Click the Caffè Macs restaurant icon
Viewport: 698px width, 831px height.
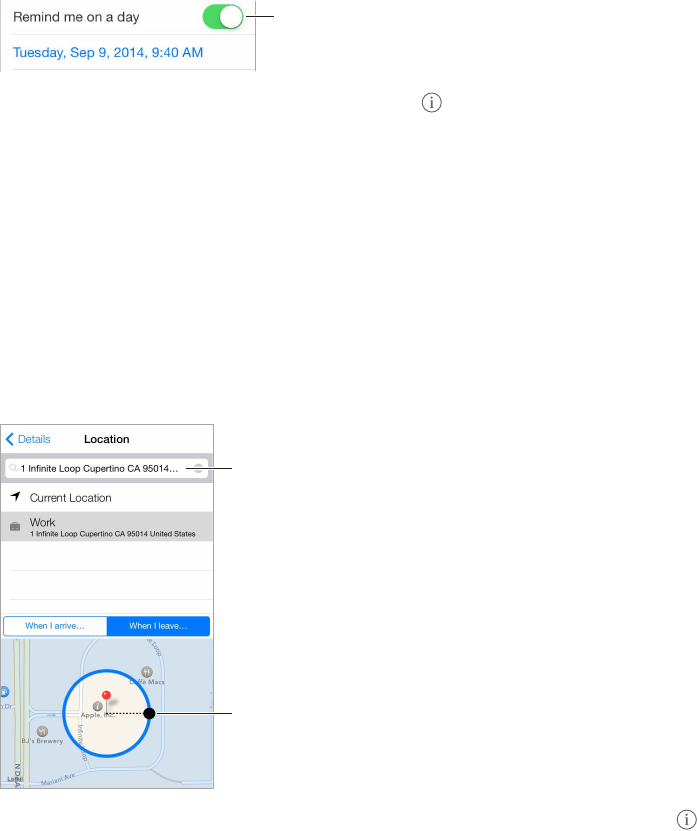click(x=147, y=672)
